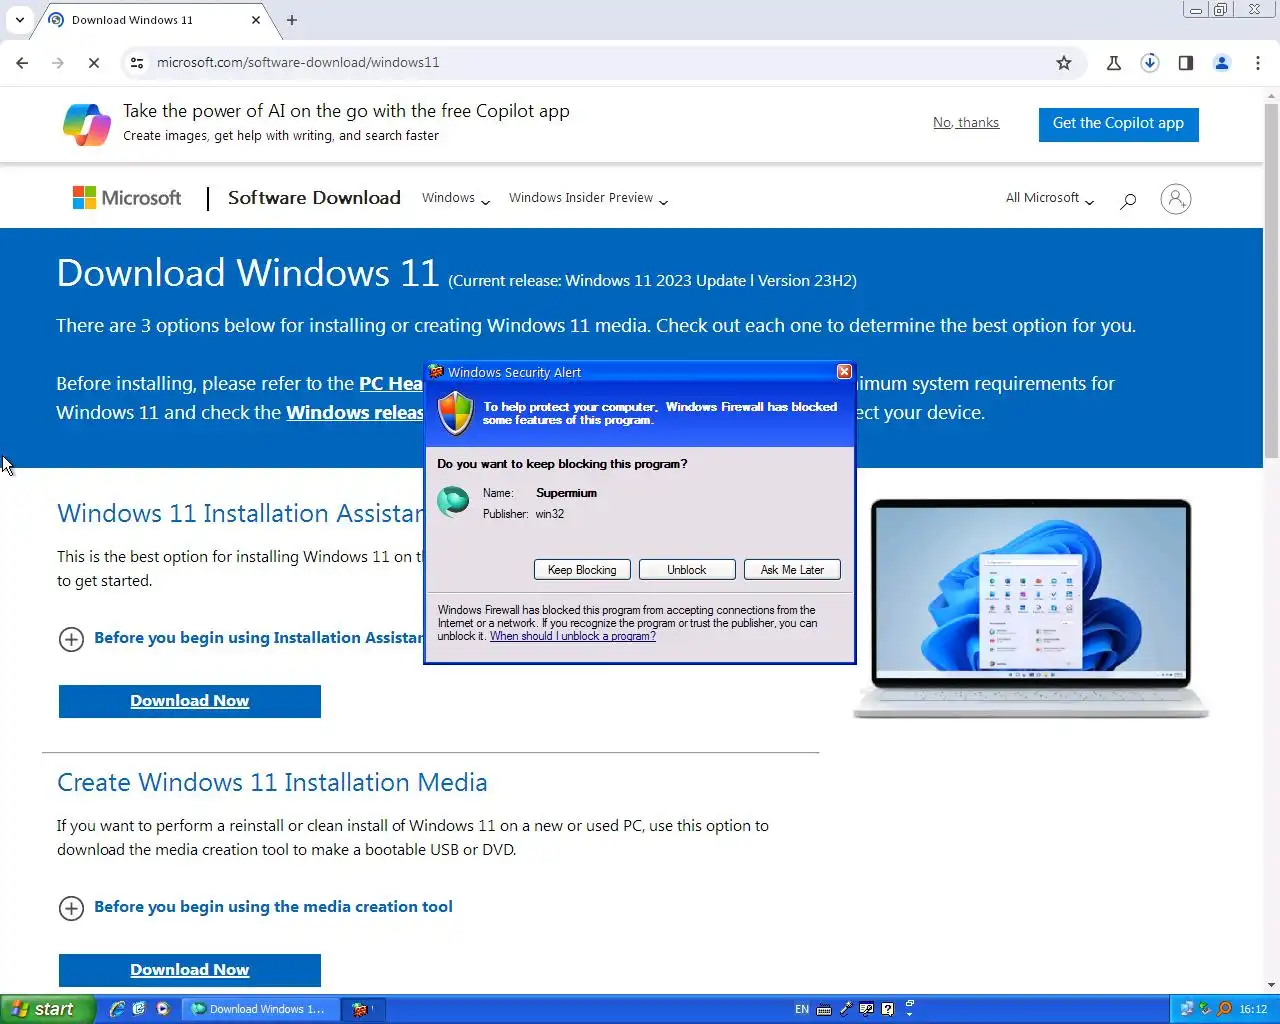Click the language bar keyboard icon
Screen dimensions: 1280x1024
coord(824,1009)
